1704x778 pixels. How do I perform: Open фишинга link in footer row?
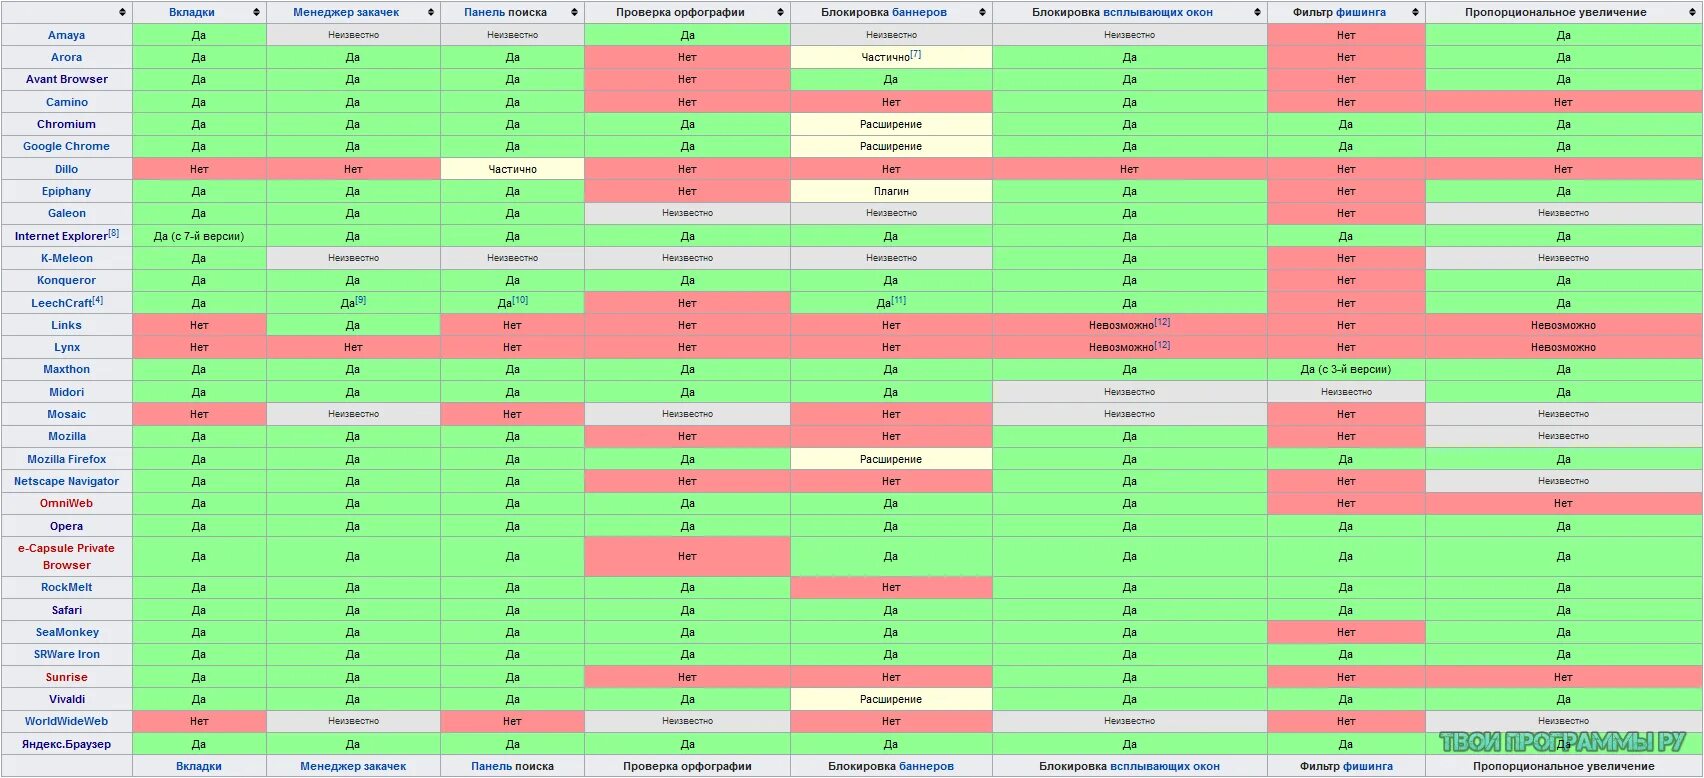tap(1369, 767)
